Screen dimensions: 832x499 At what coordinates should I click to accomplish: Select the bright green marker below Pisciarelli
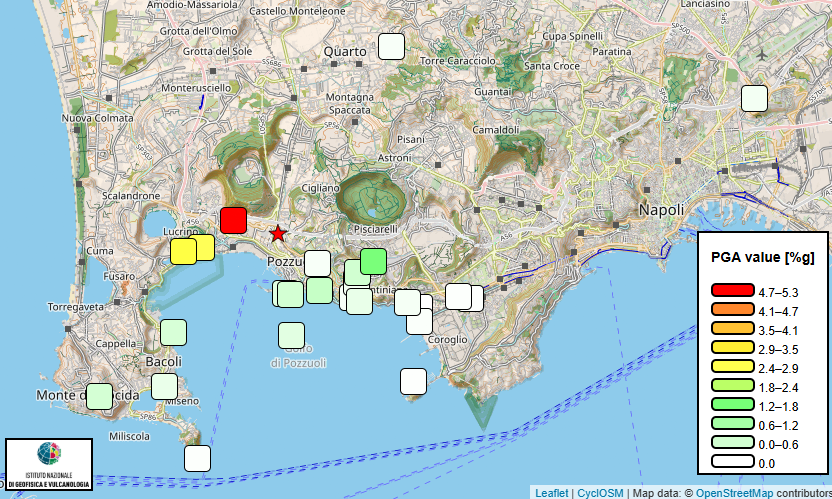[374, 261]
